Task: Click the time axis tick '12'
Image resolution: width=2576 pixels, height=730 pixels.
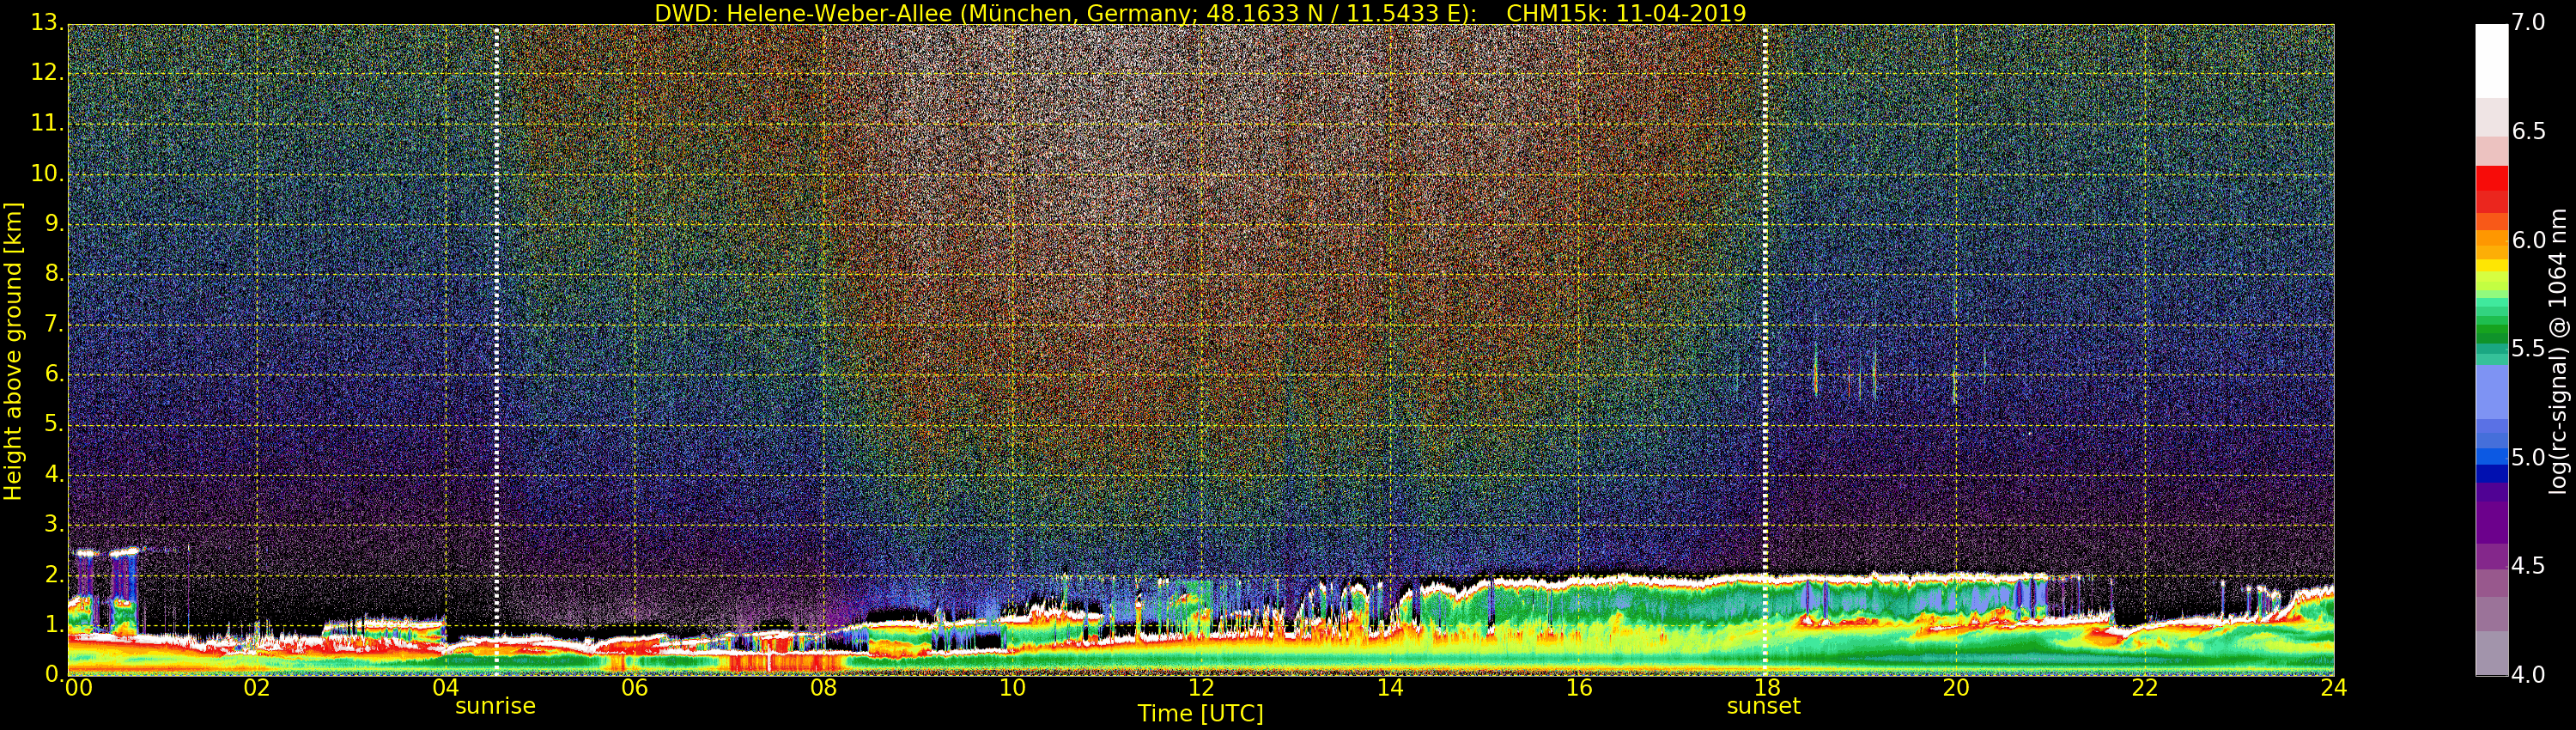Action: [1201, 688]
